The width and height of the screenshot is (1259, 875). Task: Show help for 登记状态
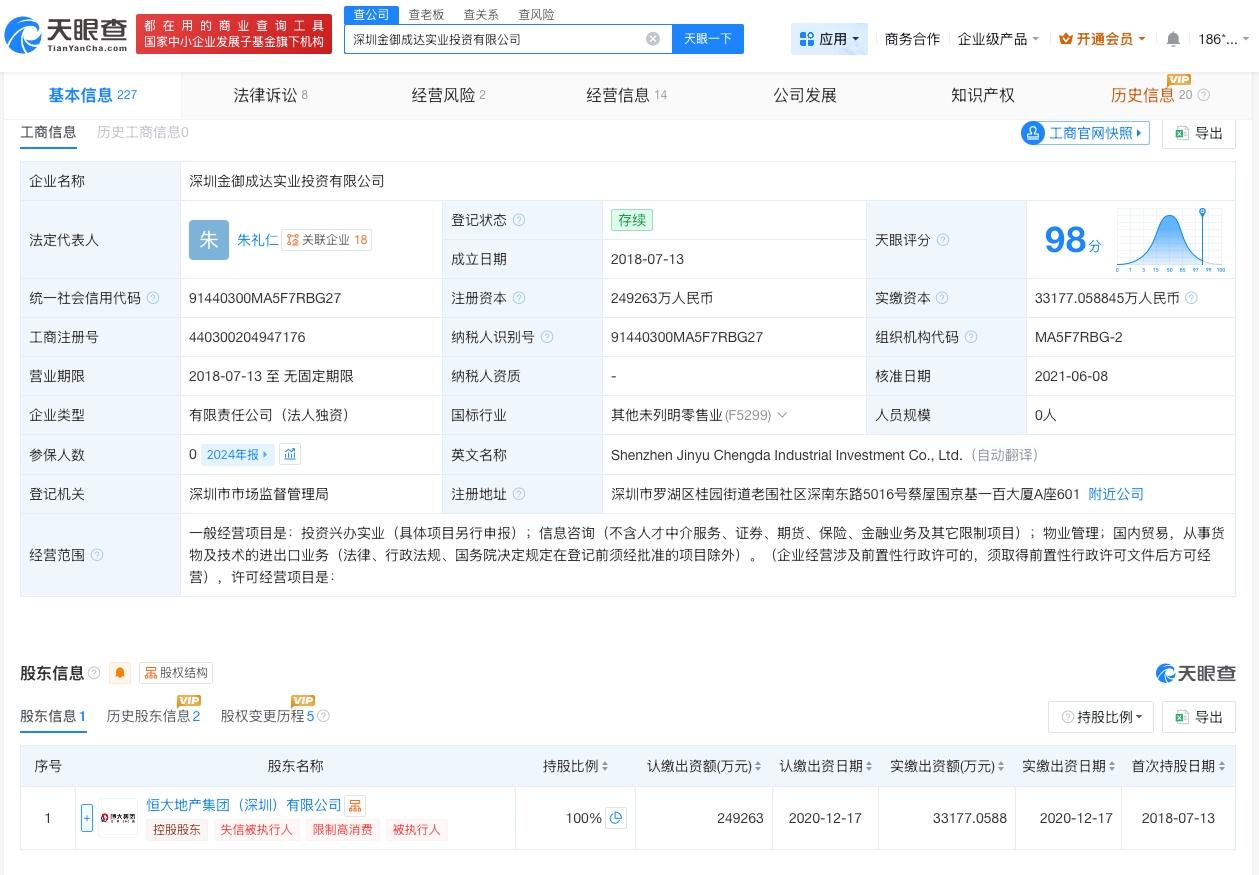click(518, 220)
